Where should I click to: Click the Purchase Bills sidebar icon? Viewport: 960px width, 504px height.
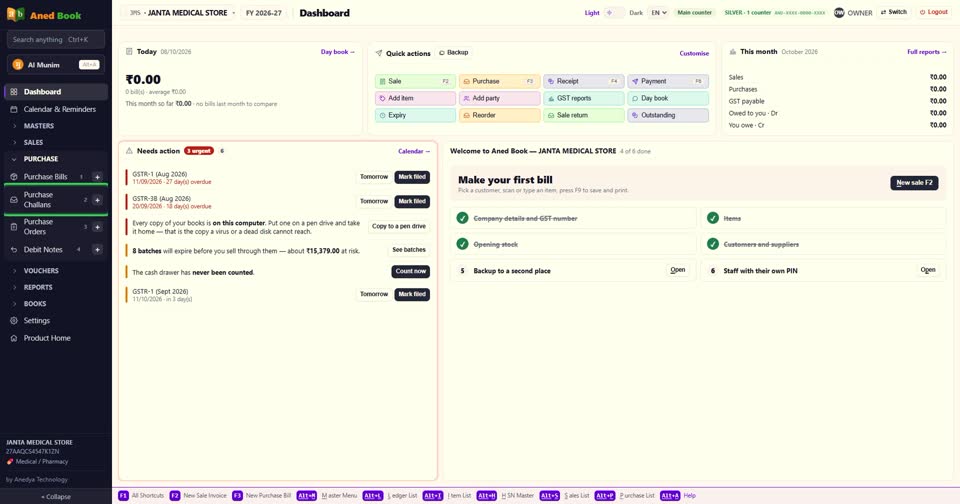(x=13, y=176)
